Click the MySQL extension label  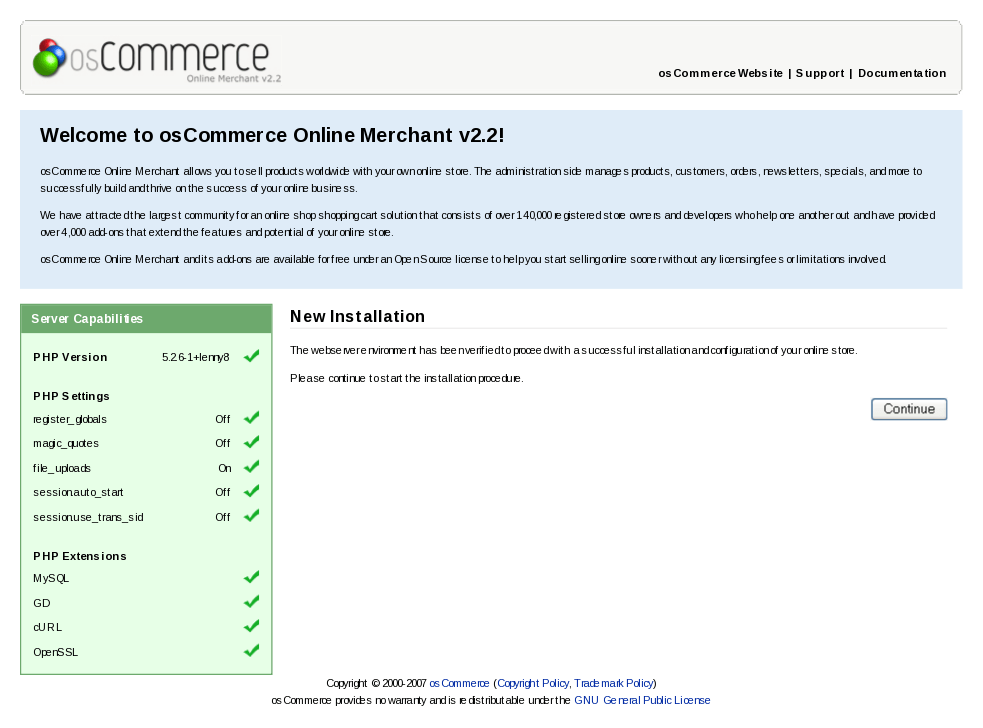(51, 578)
